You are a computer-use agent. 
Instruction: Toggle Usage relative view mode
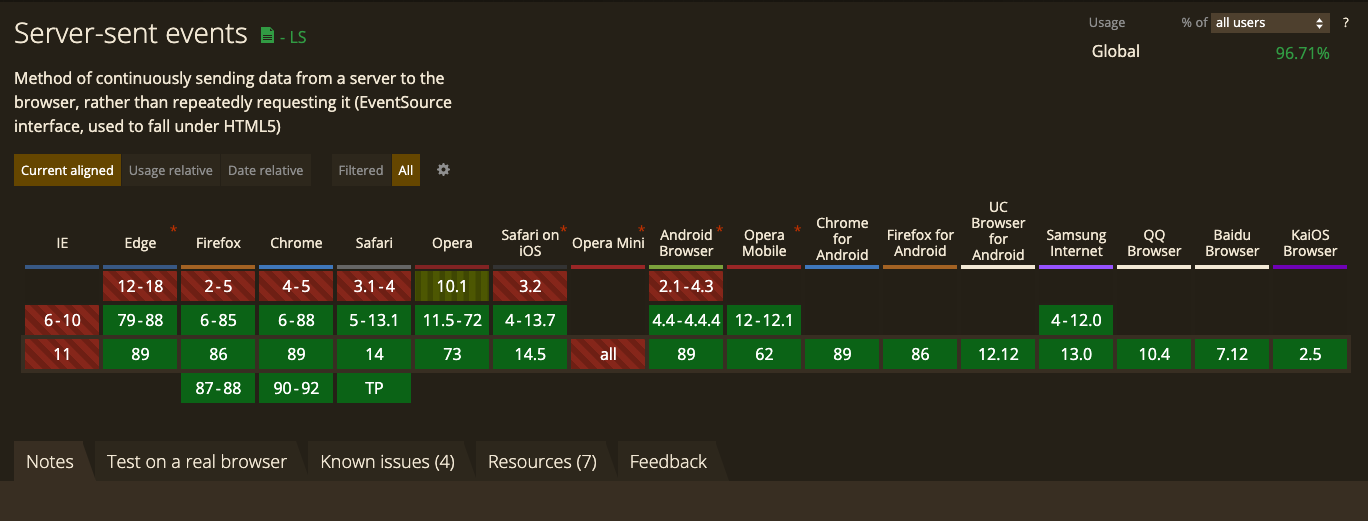(x=171, y=170)
